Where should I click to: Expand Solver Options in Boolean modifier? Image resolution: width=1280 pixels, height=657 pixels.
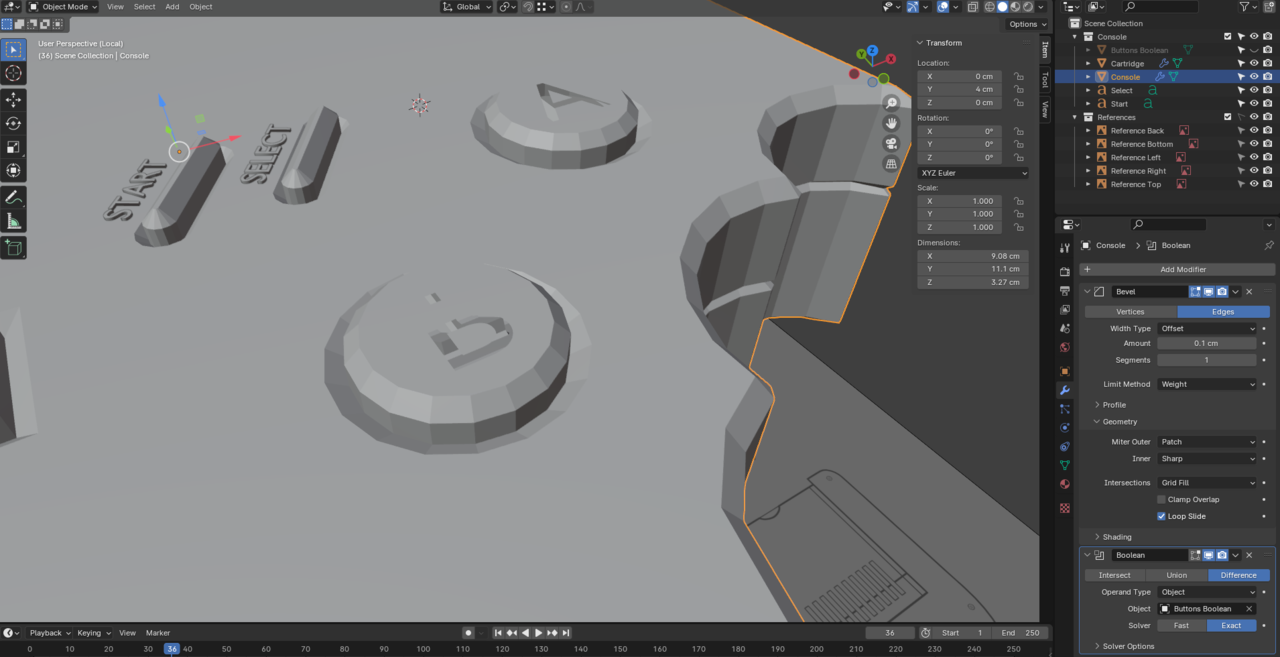(1126, 646)
